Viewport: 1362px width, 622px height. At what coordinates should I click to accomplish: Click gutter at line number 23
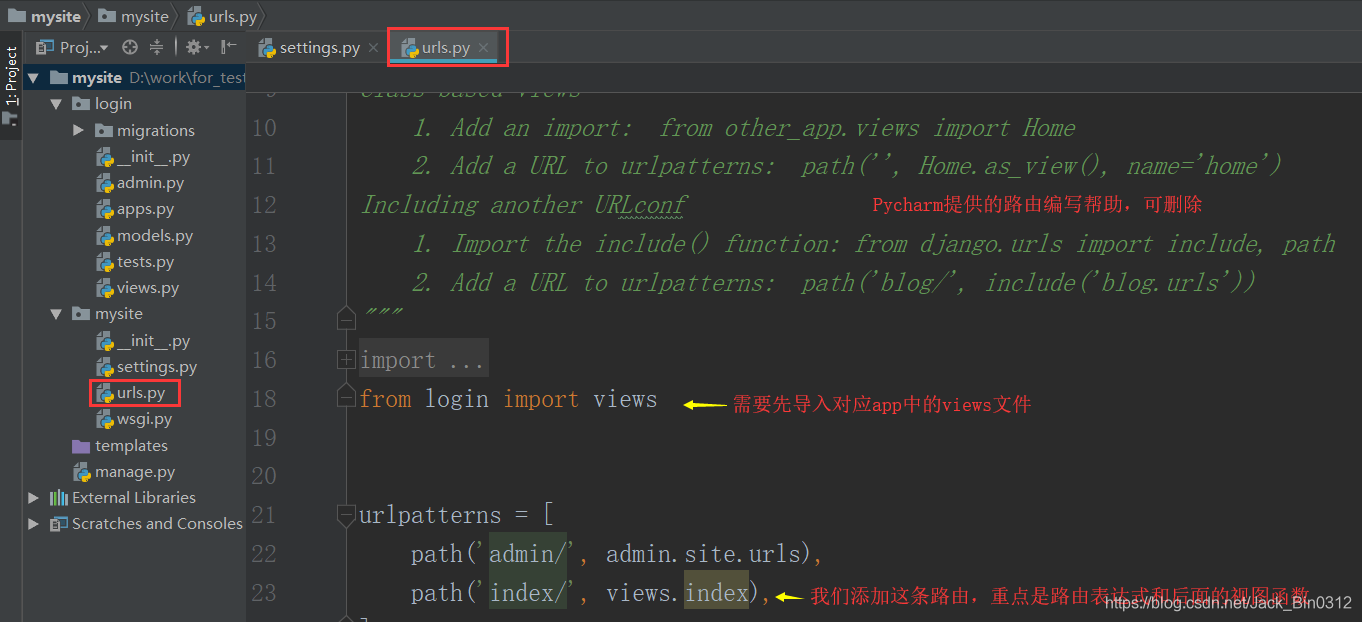tap(264, 593)
